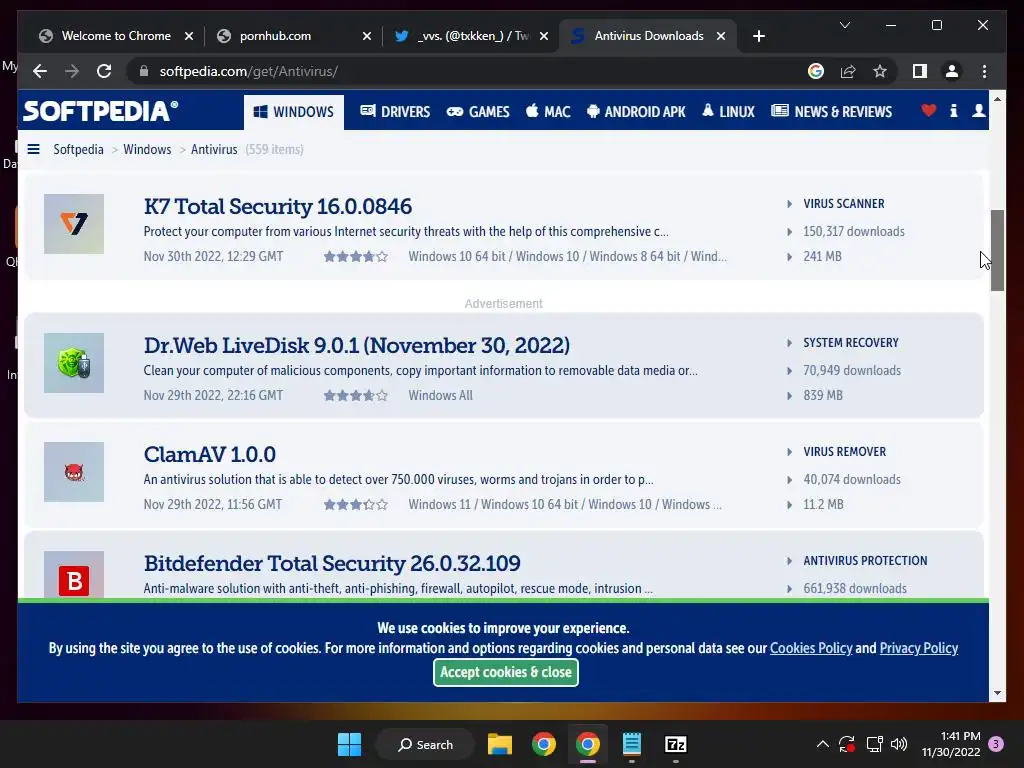This screenshot has height=768, width=1024.
Task: Click the K7 Total Security app icon
Action: pyautogui.click(x=74, y=224)
